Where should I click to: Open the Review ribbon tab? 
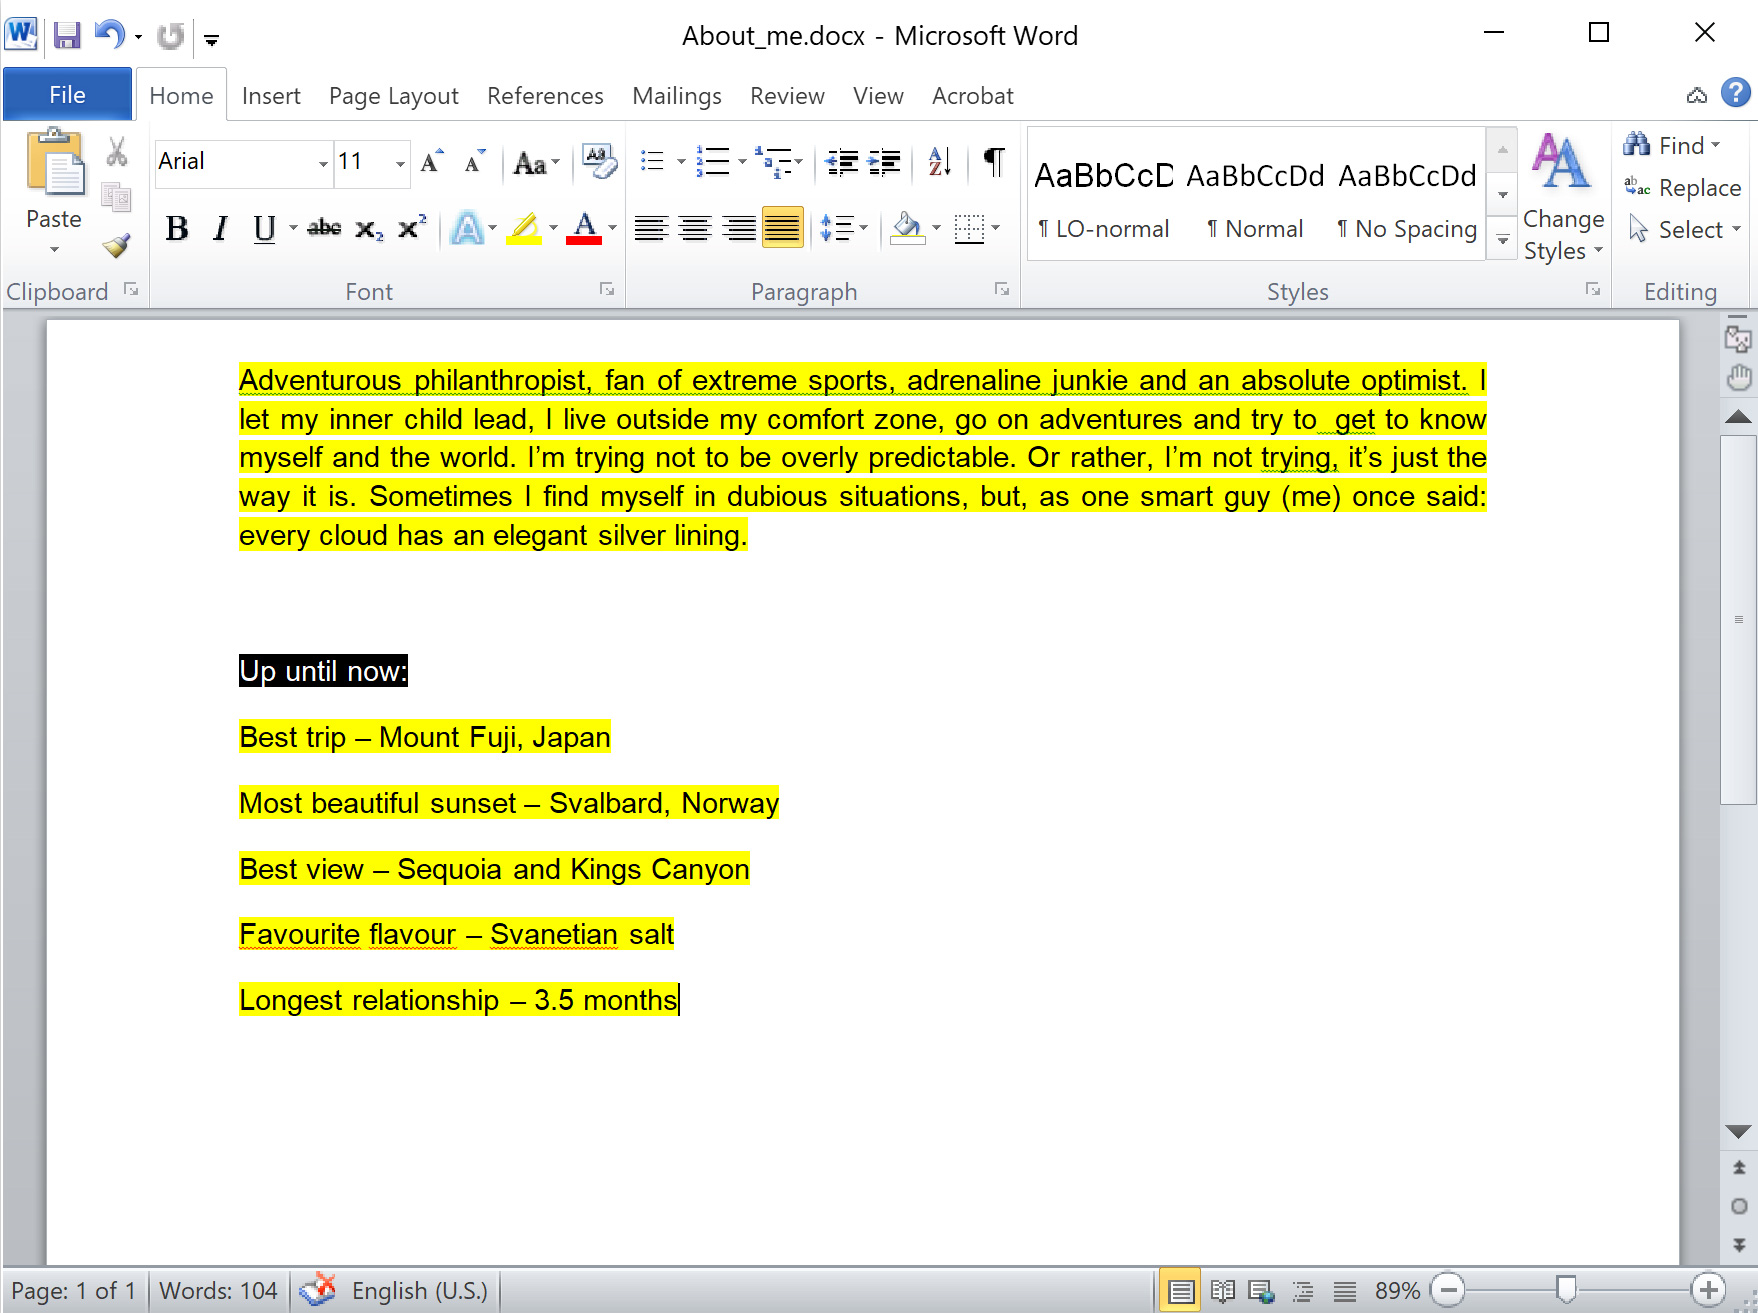click(786, 95)
